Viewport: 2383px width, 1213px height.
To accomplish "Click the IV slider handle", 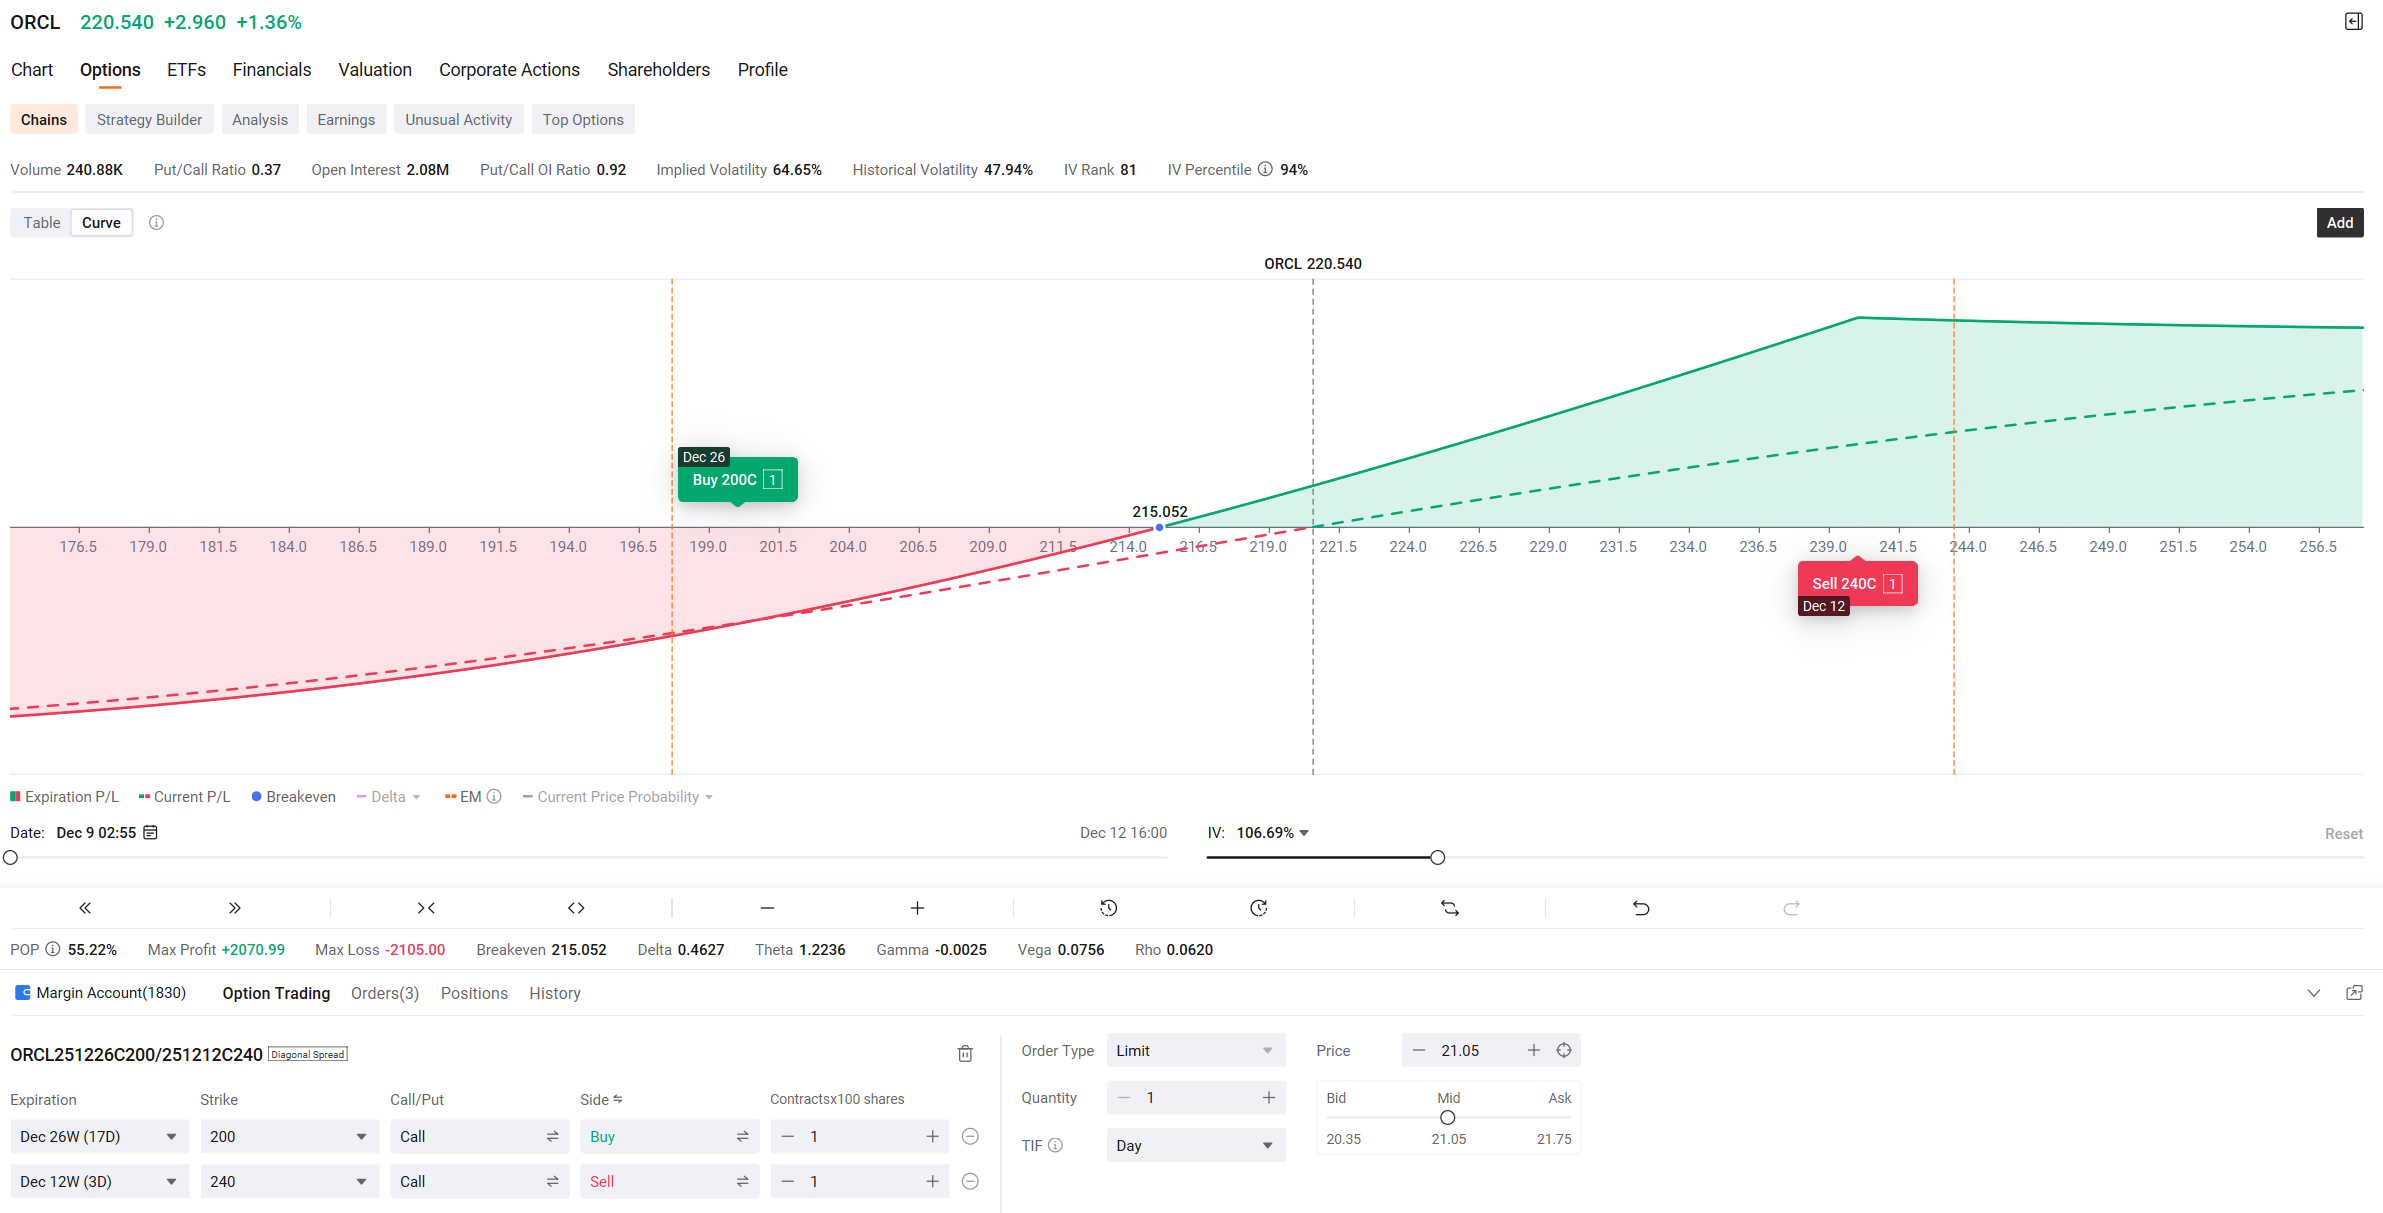I will click(x=1437, y=858).
